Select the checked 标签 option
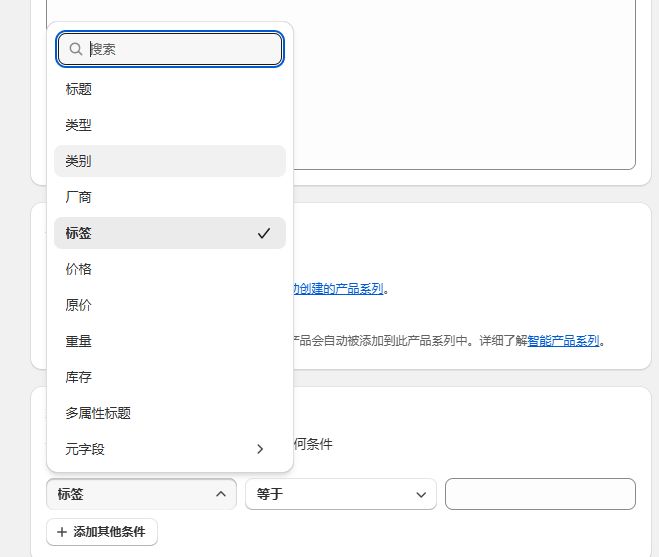The height and width of the screenshot is (557, 659). [x=170, y=233]
